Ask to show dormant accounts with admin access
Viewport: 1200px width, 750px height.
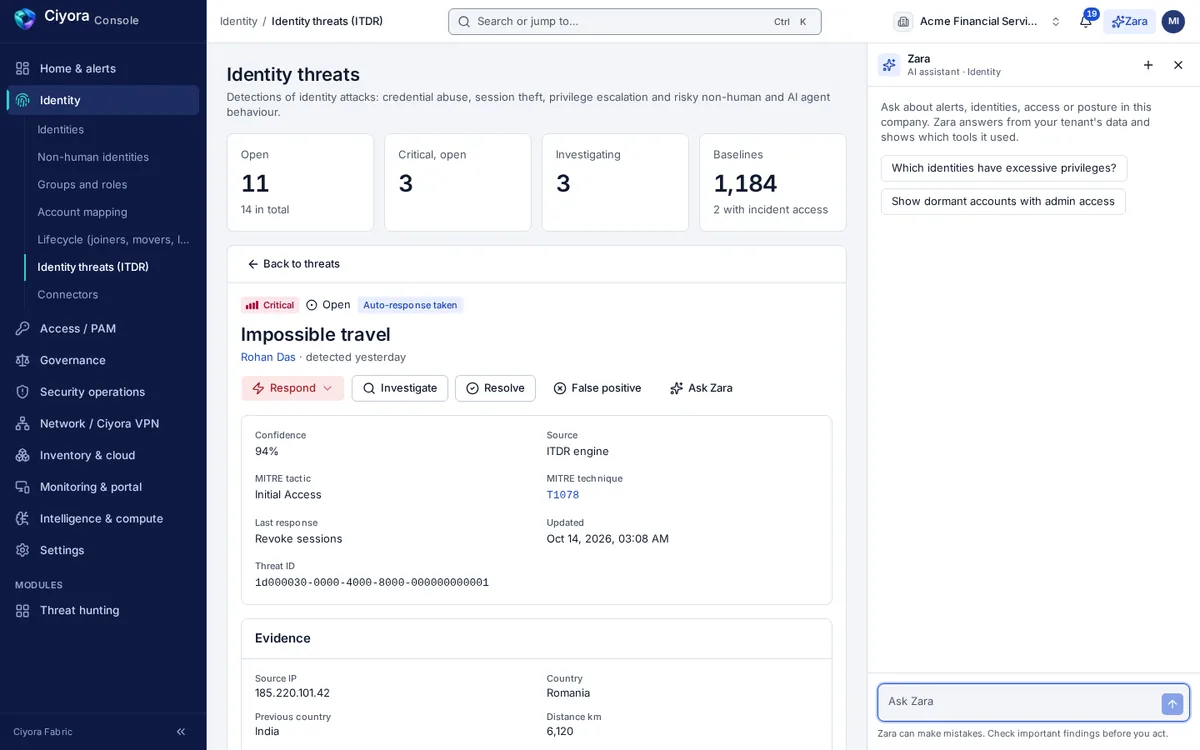point(1003,201)
